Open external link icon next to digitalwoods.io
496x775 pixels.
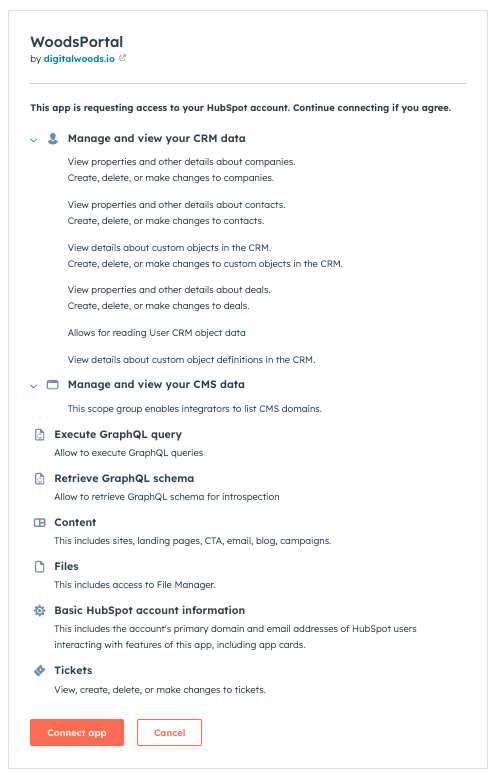(x=123, y=58)
